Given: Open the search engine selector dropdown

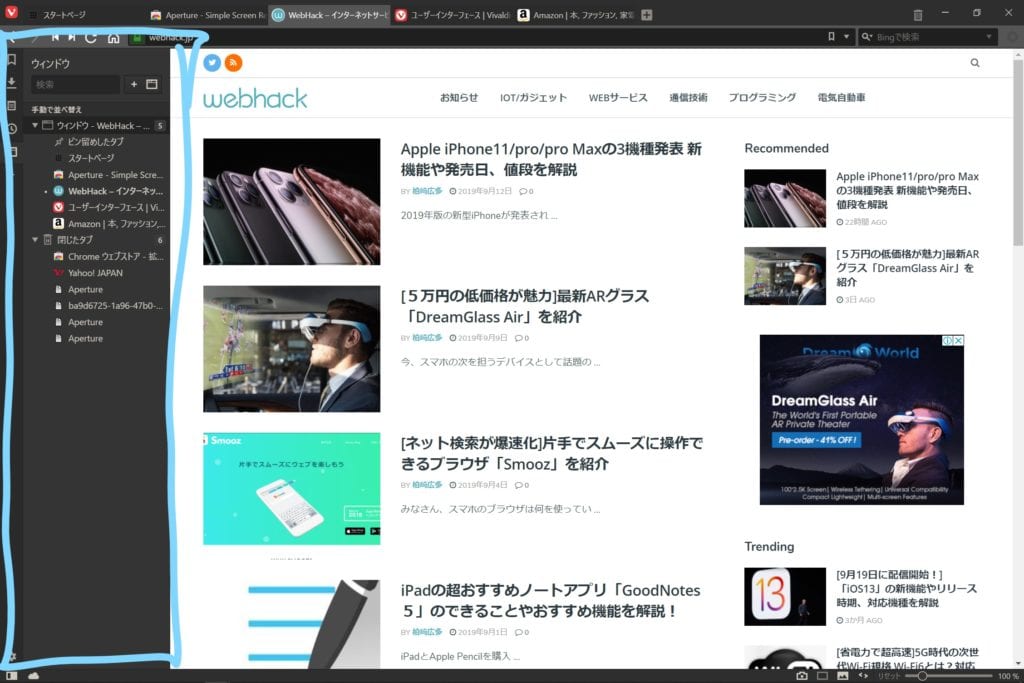Looking at the screenshot, I should (x=867, y=37).
